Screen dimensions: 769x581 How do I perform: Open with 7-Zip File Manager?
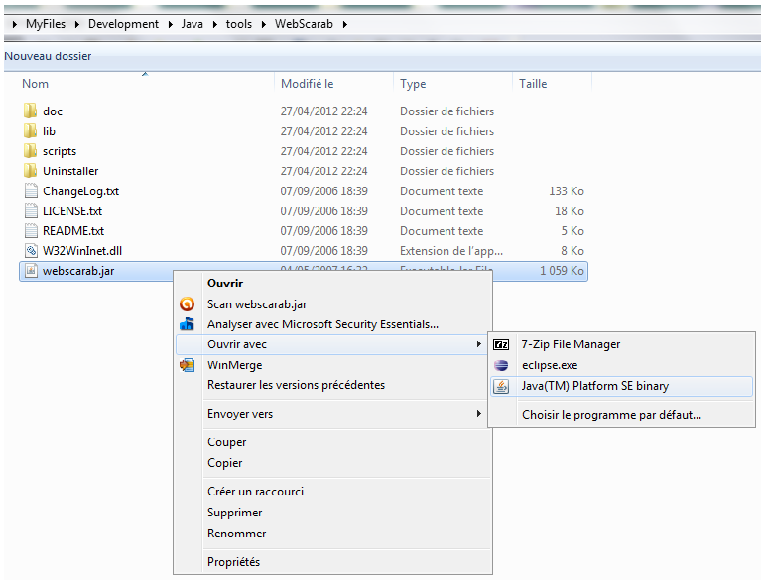tap(621, 345)
